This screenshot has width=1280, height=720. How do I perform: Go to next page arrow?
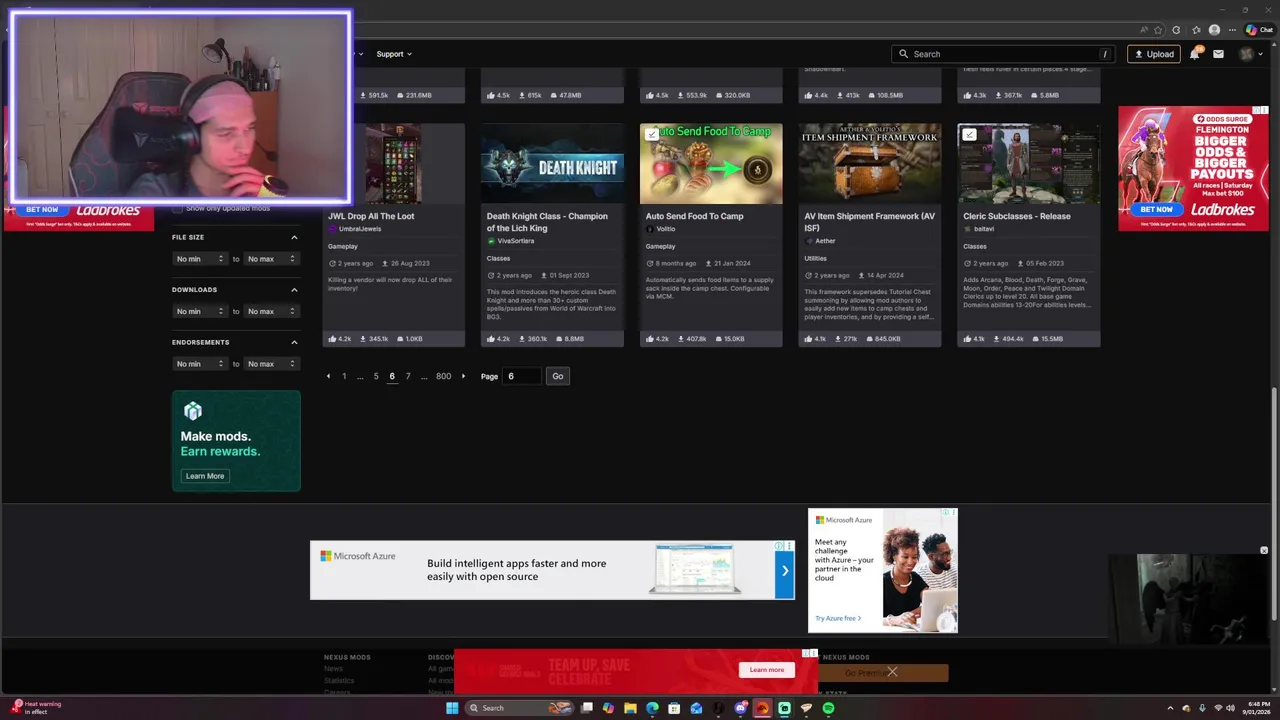coord(463,376)
